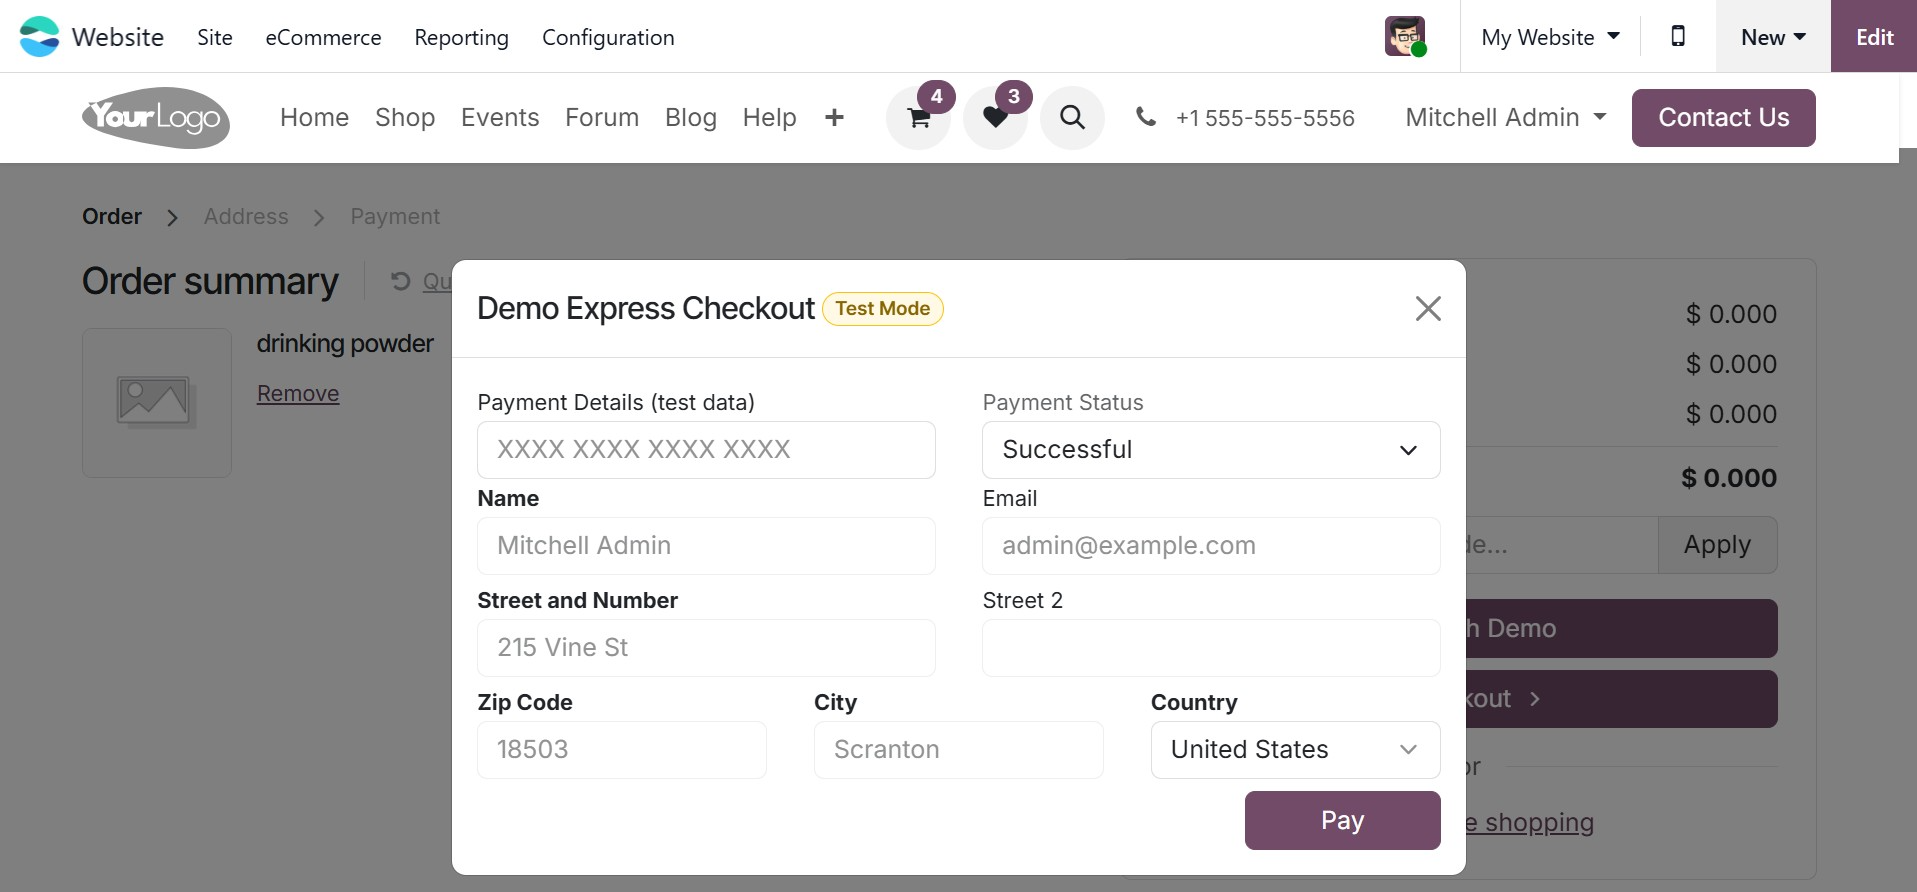Click the plus icon after Help
The height and width of the screenshot is (892, 1917).
(x=834, y=118)
